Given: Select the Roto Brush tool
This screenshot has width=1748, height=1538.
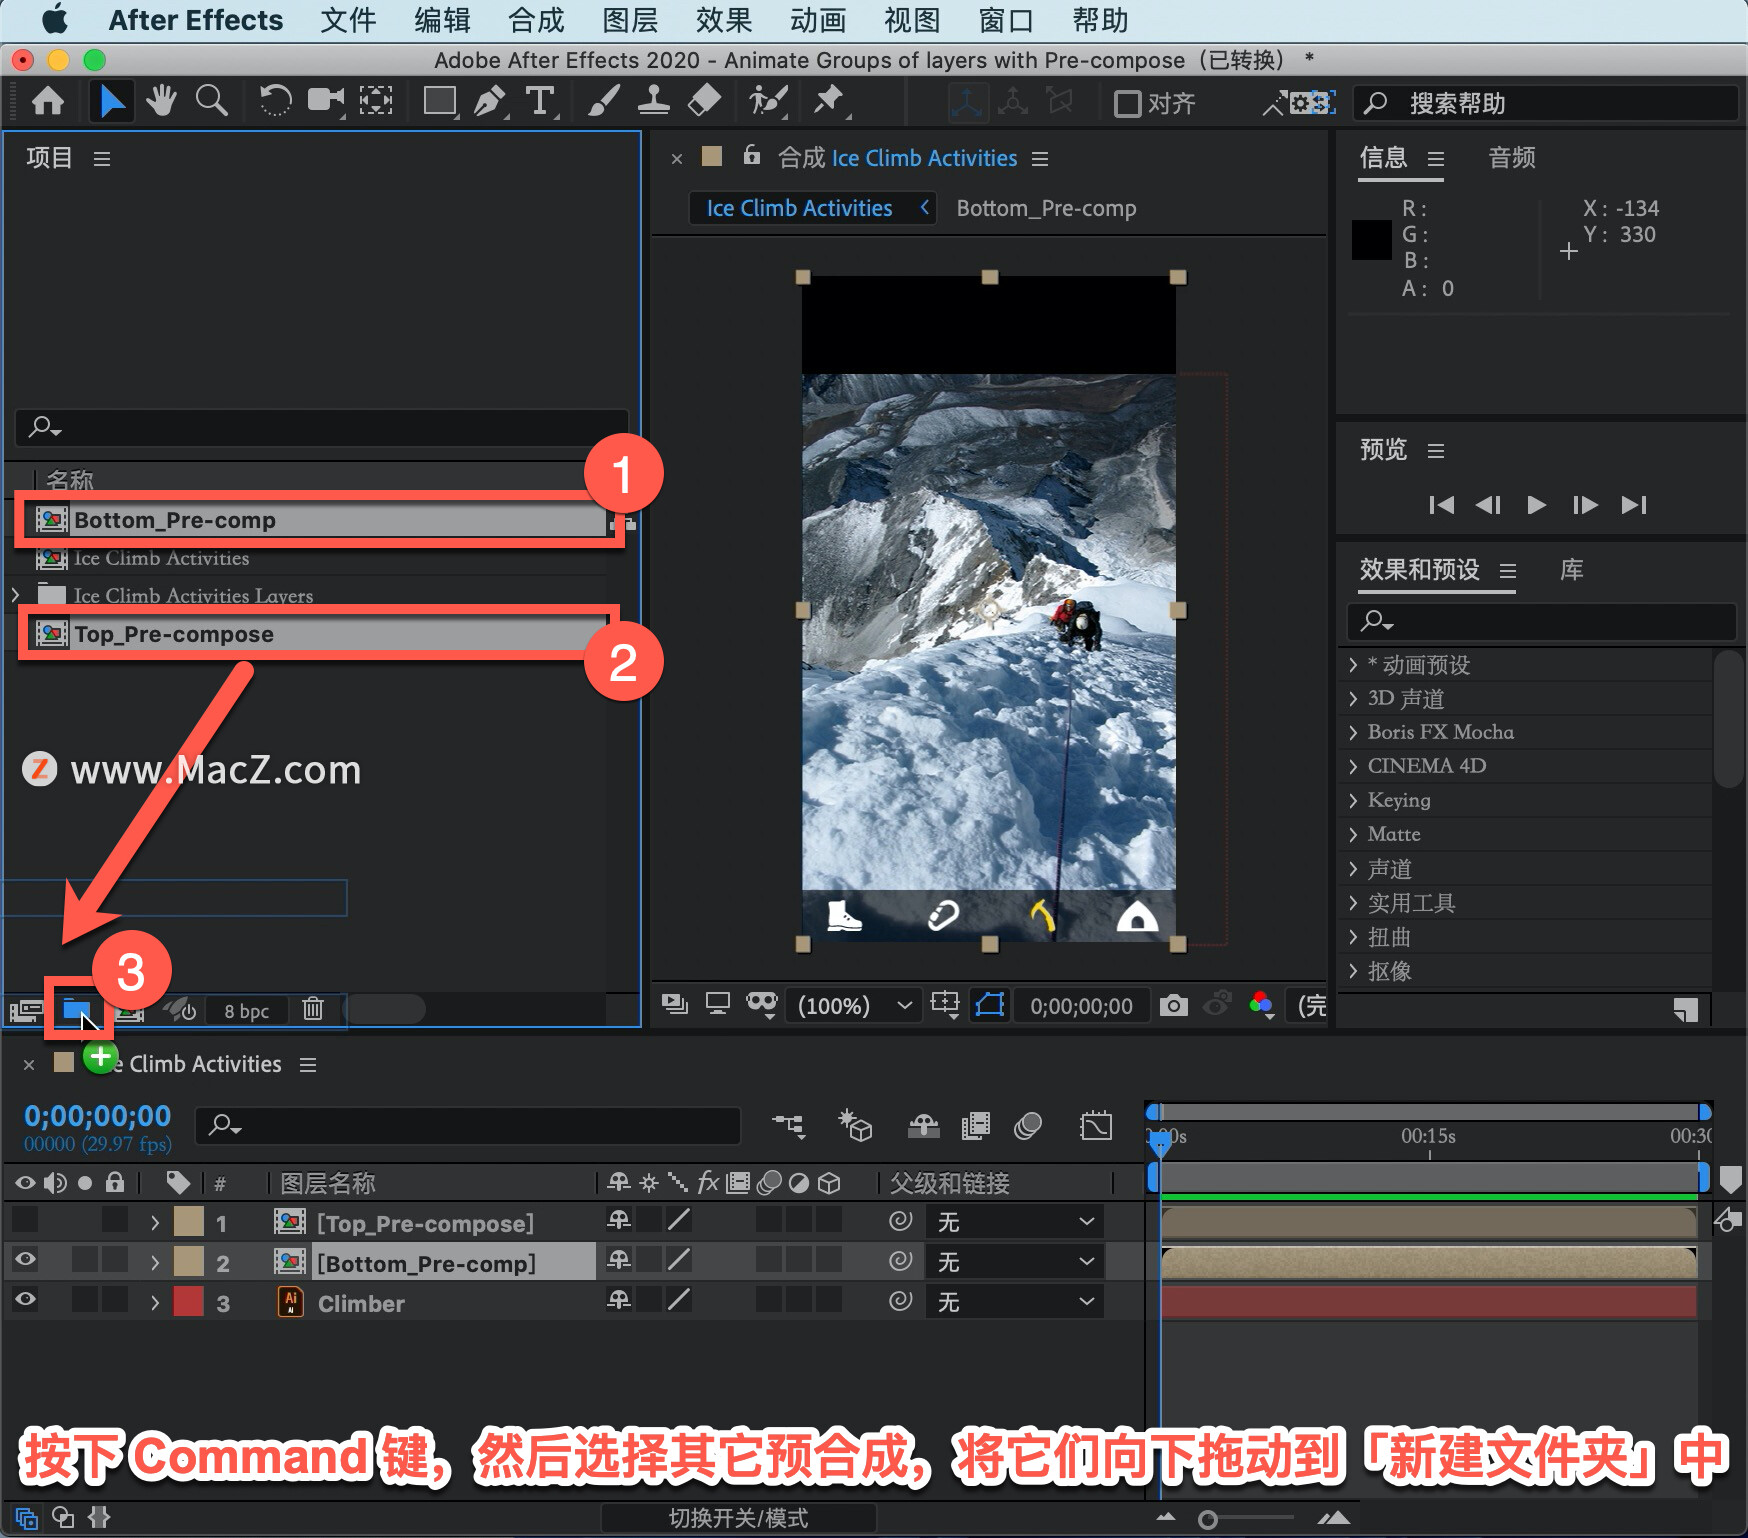Looking at the screenshot, I should click(768, 102).
